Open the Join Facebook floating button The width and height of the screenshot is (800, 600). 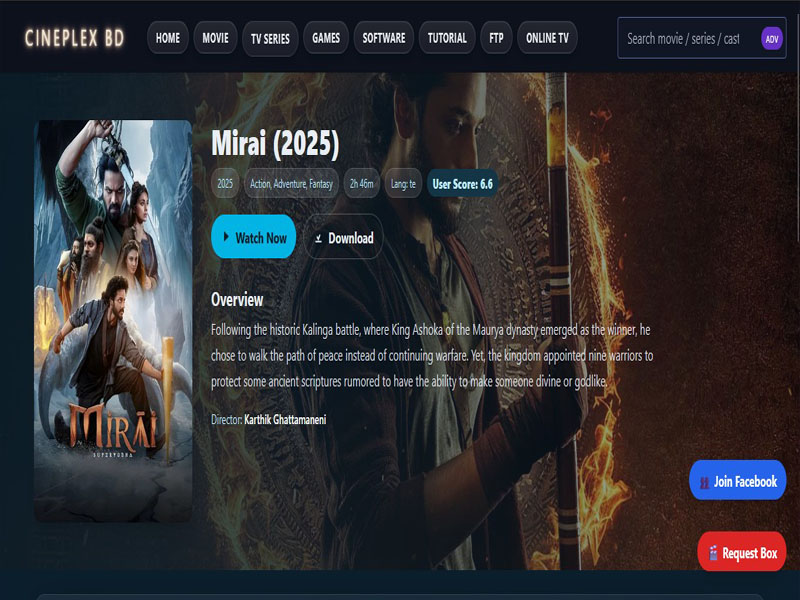[737, 481]
